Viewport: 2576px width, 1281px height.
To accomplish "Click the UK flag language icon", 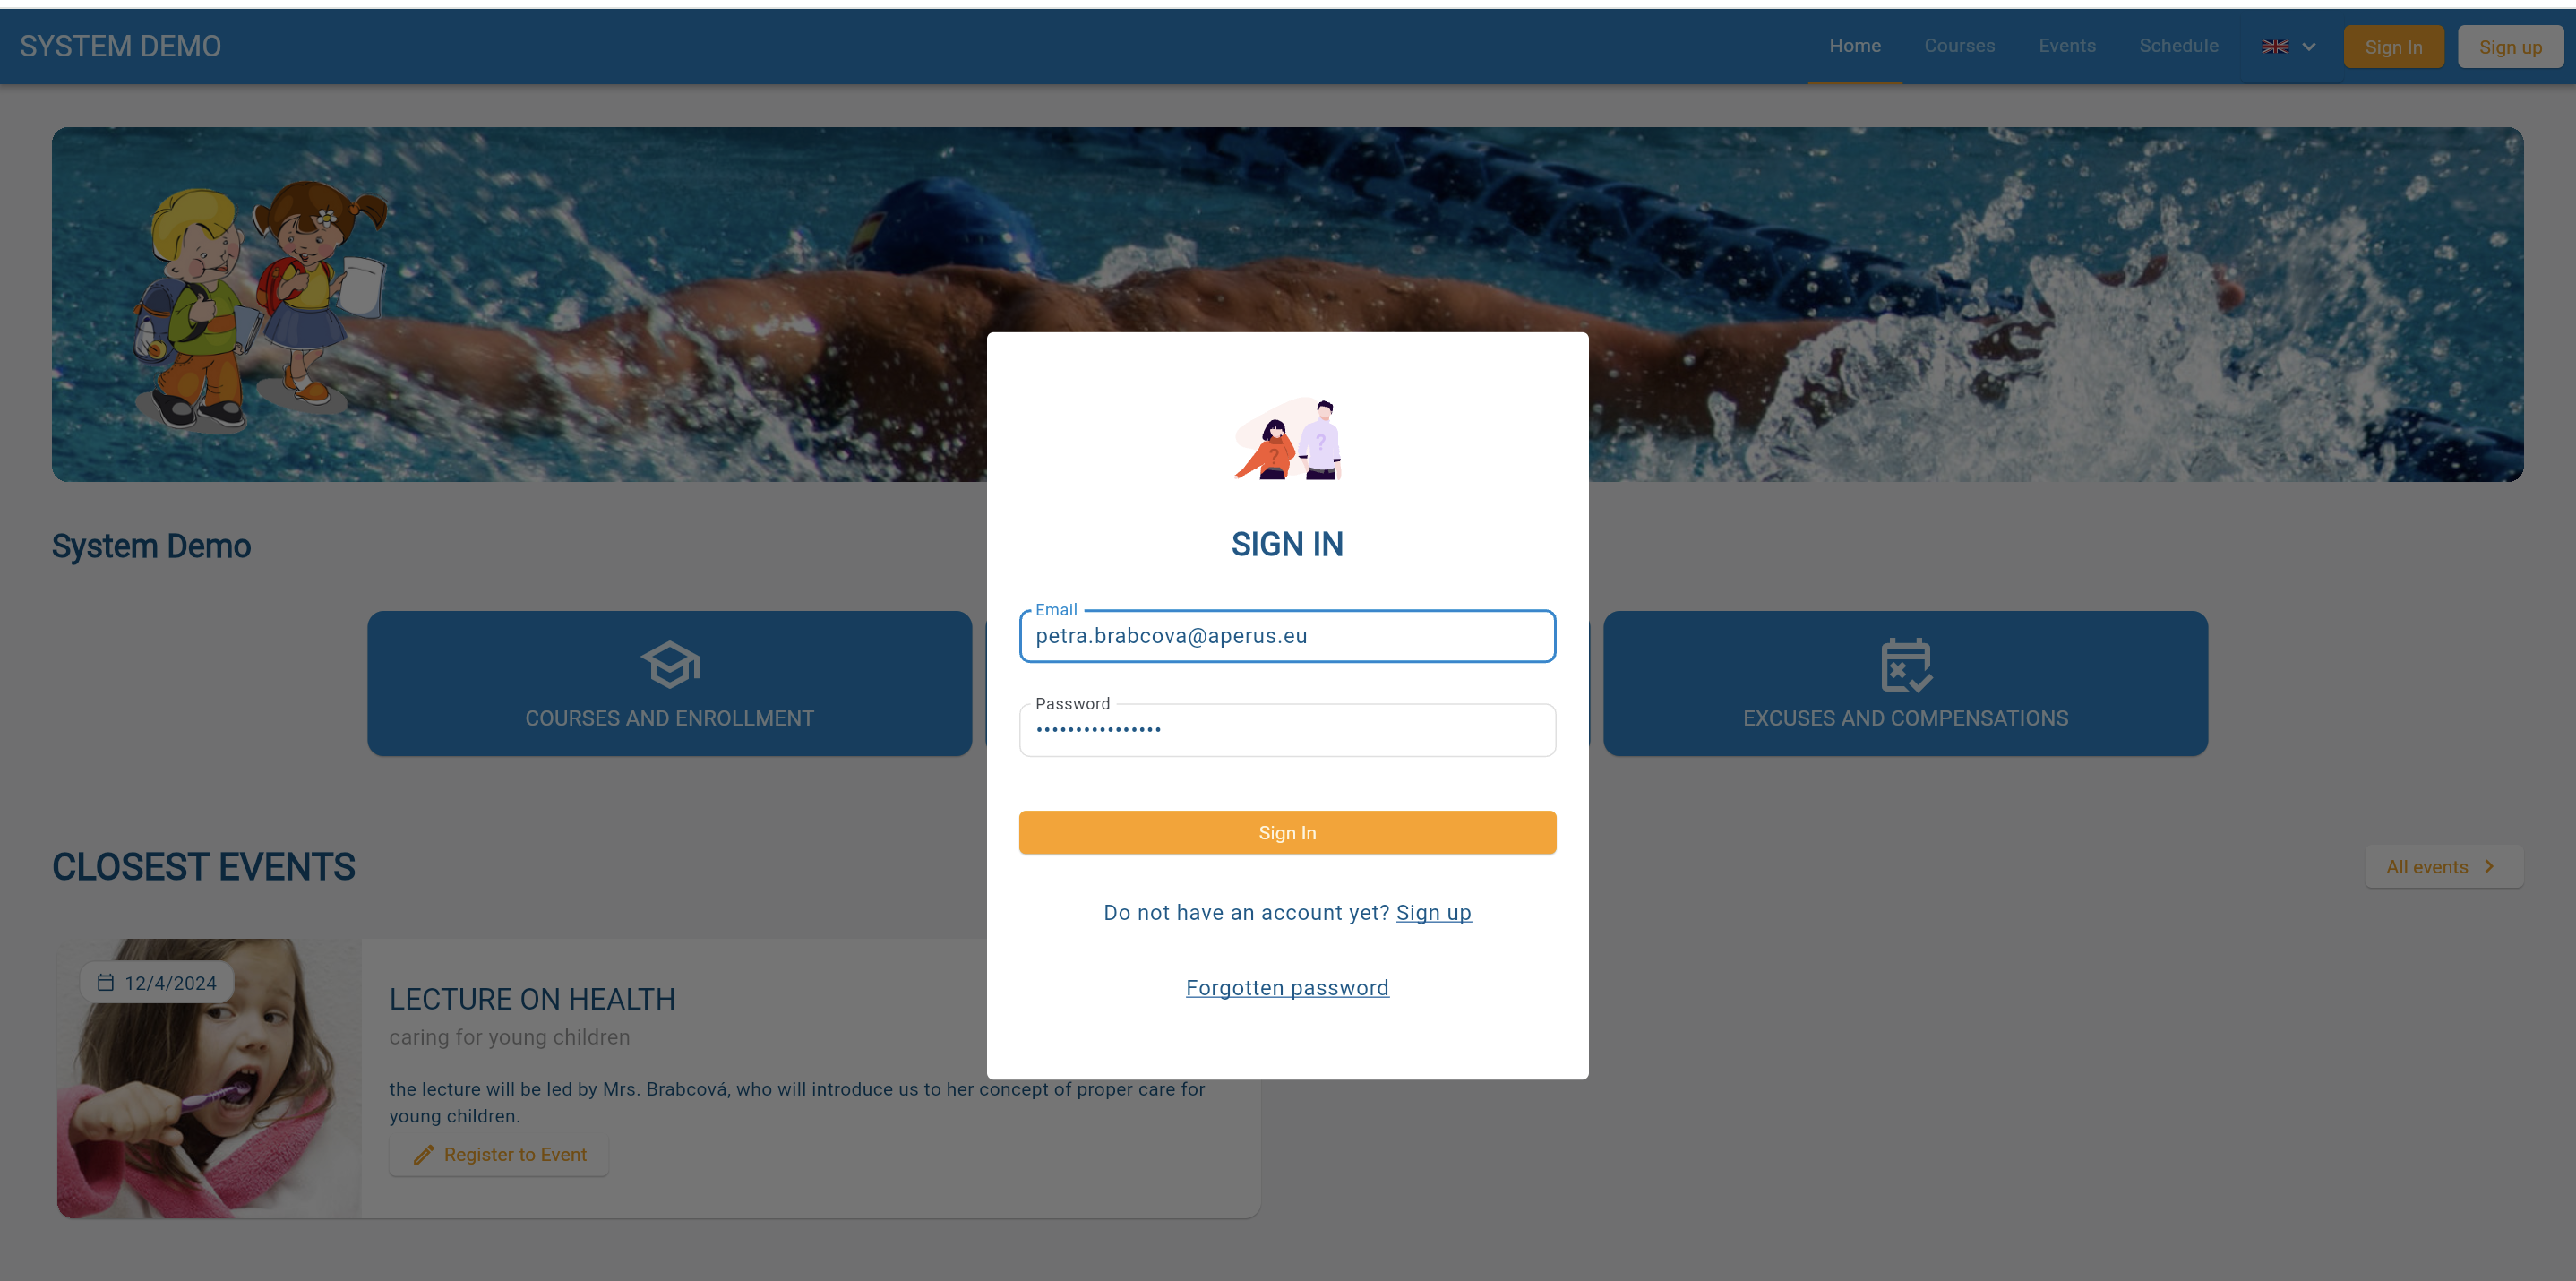I will [2275, 46].
